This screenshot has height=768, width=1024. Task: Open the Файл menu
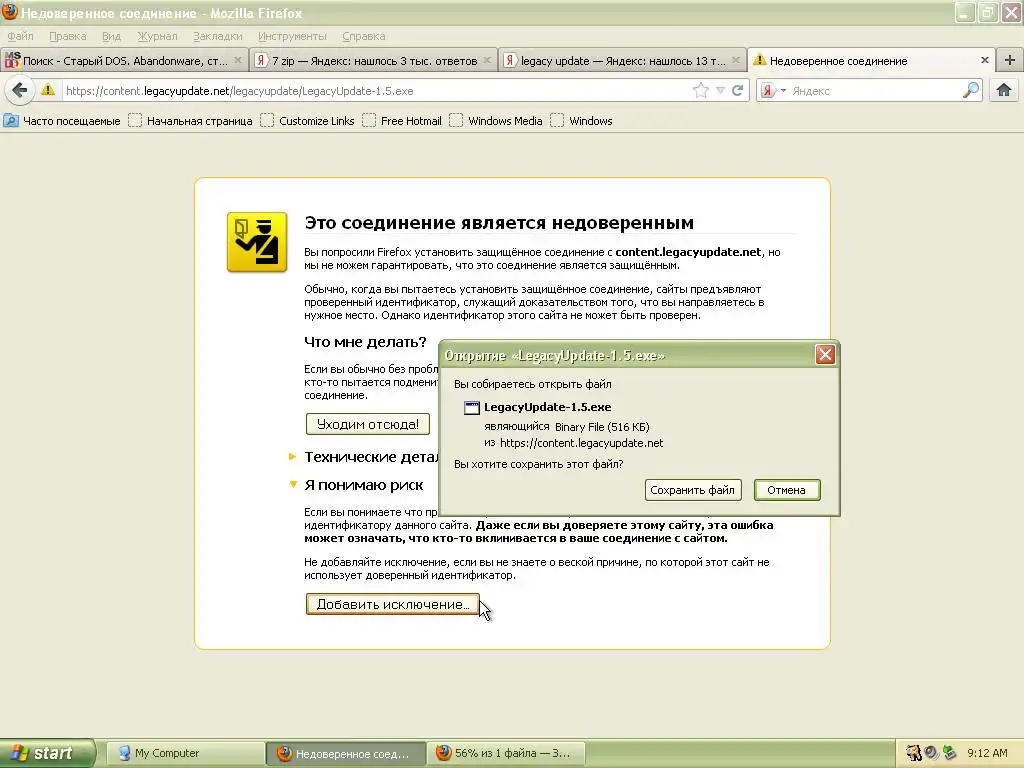point(20,36)
